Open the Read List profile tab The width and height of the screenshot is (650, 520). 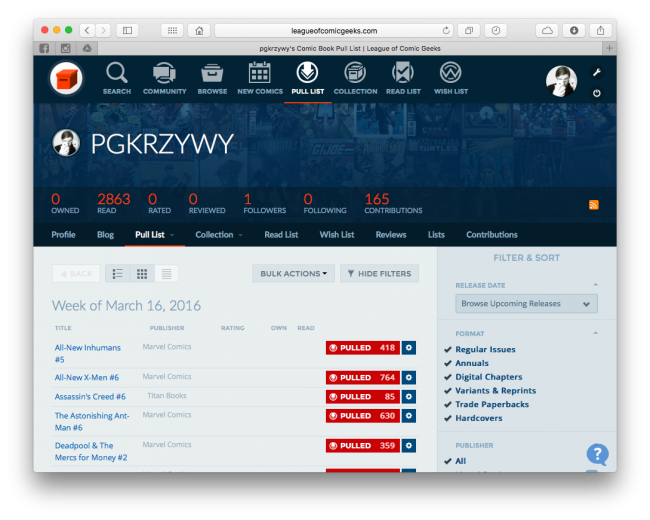coord(281,235)
